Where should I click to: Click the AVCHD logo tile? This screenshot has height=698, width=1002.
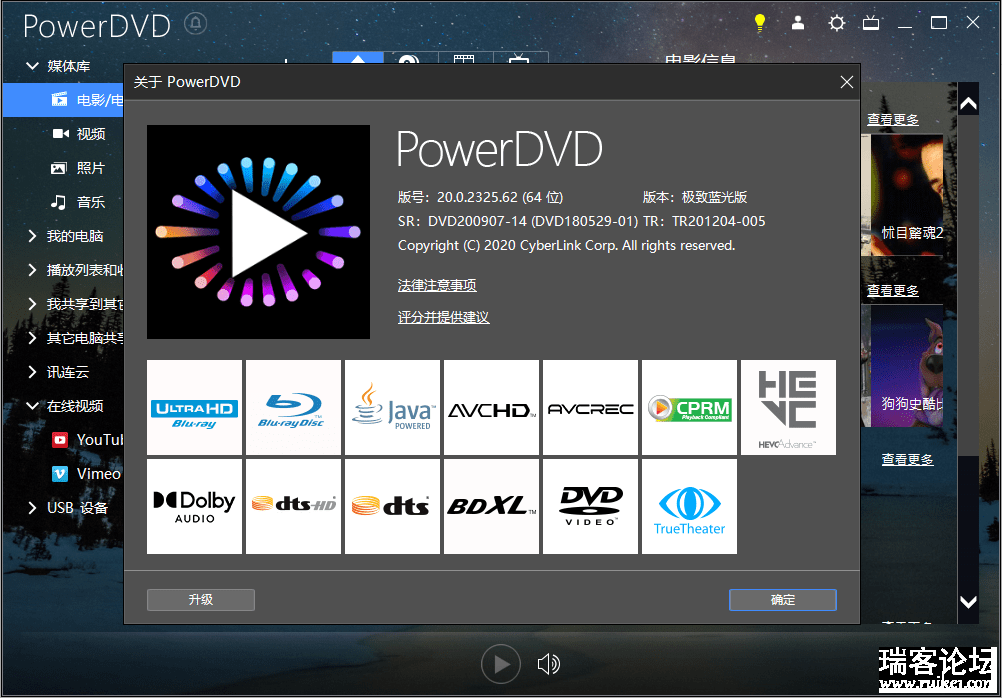pyautogui.click(x=491, y=407)
